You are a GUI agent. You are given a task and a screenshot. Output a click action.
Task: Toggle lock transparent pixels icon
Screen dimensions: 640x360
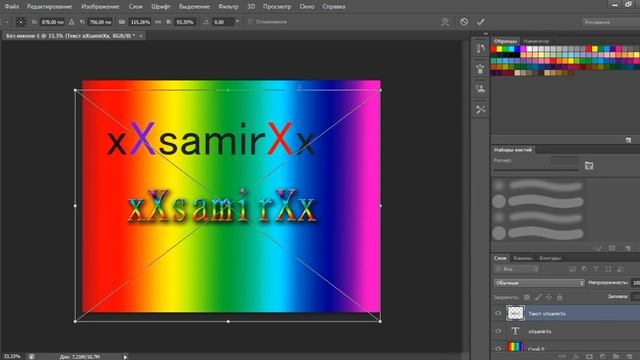tap(527, 297)
